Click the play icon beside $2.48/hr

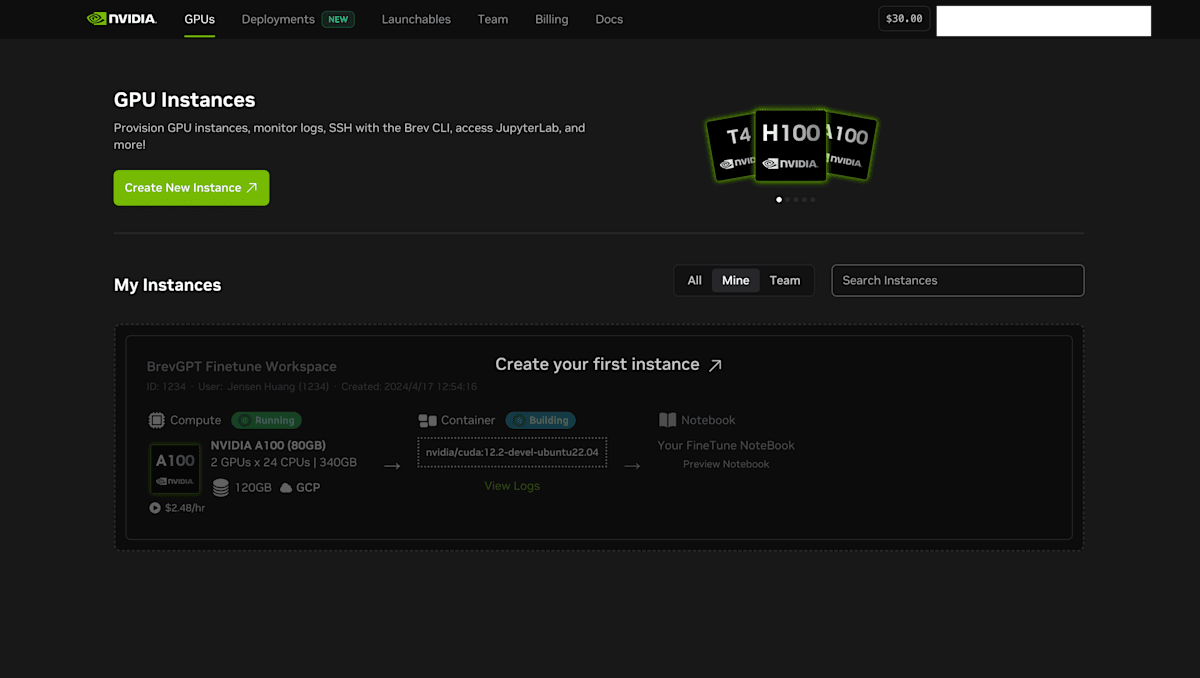pyautogui.click(x=155, y=508)
